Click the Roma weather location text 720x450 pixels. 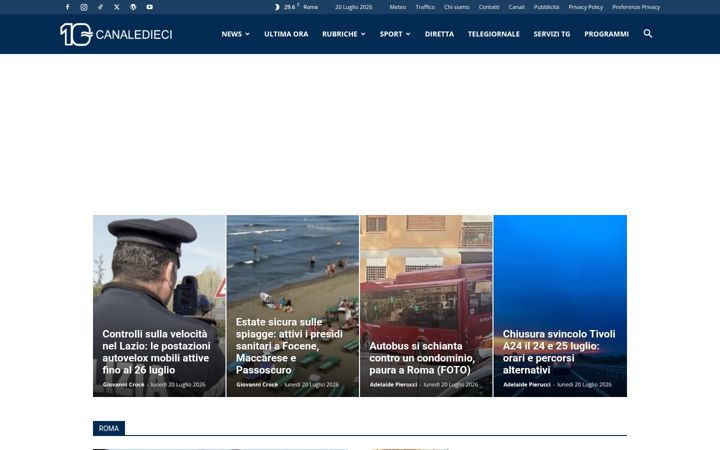click(x=310, y=7)
